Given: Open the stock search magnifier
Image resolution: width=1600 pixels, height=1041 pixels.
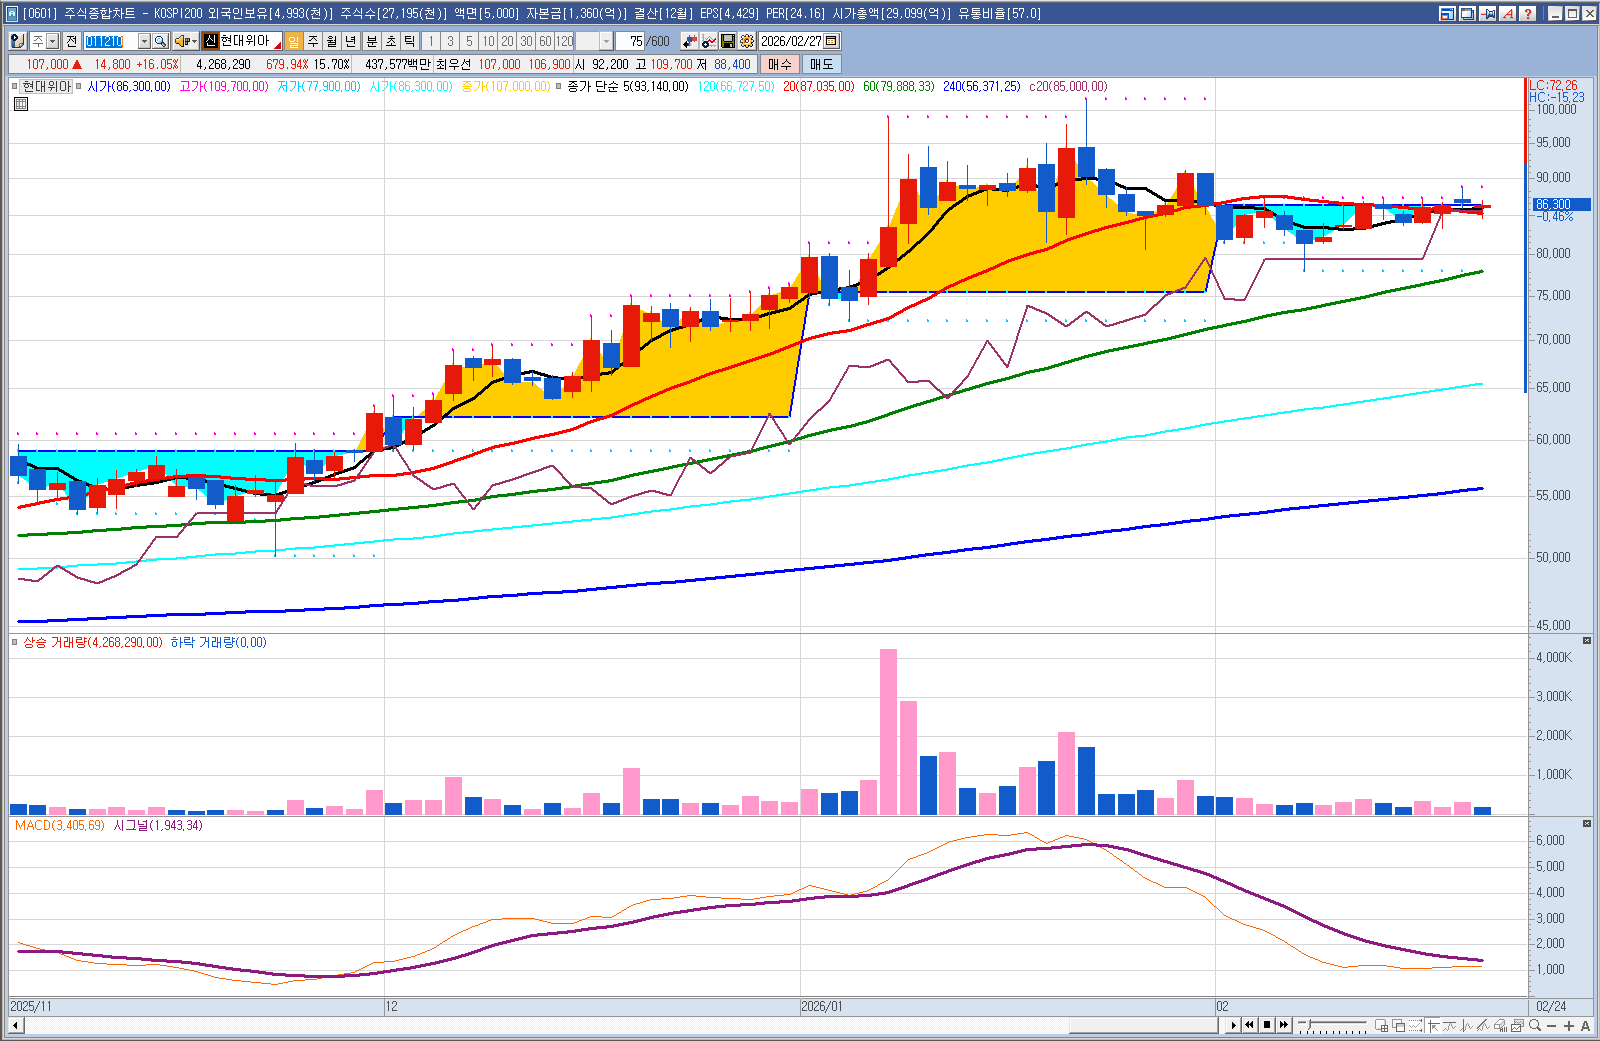Looking at the screenshot, I should [160, 41].
